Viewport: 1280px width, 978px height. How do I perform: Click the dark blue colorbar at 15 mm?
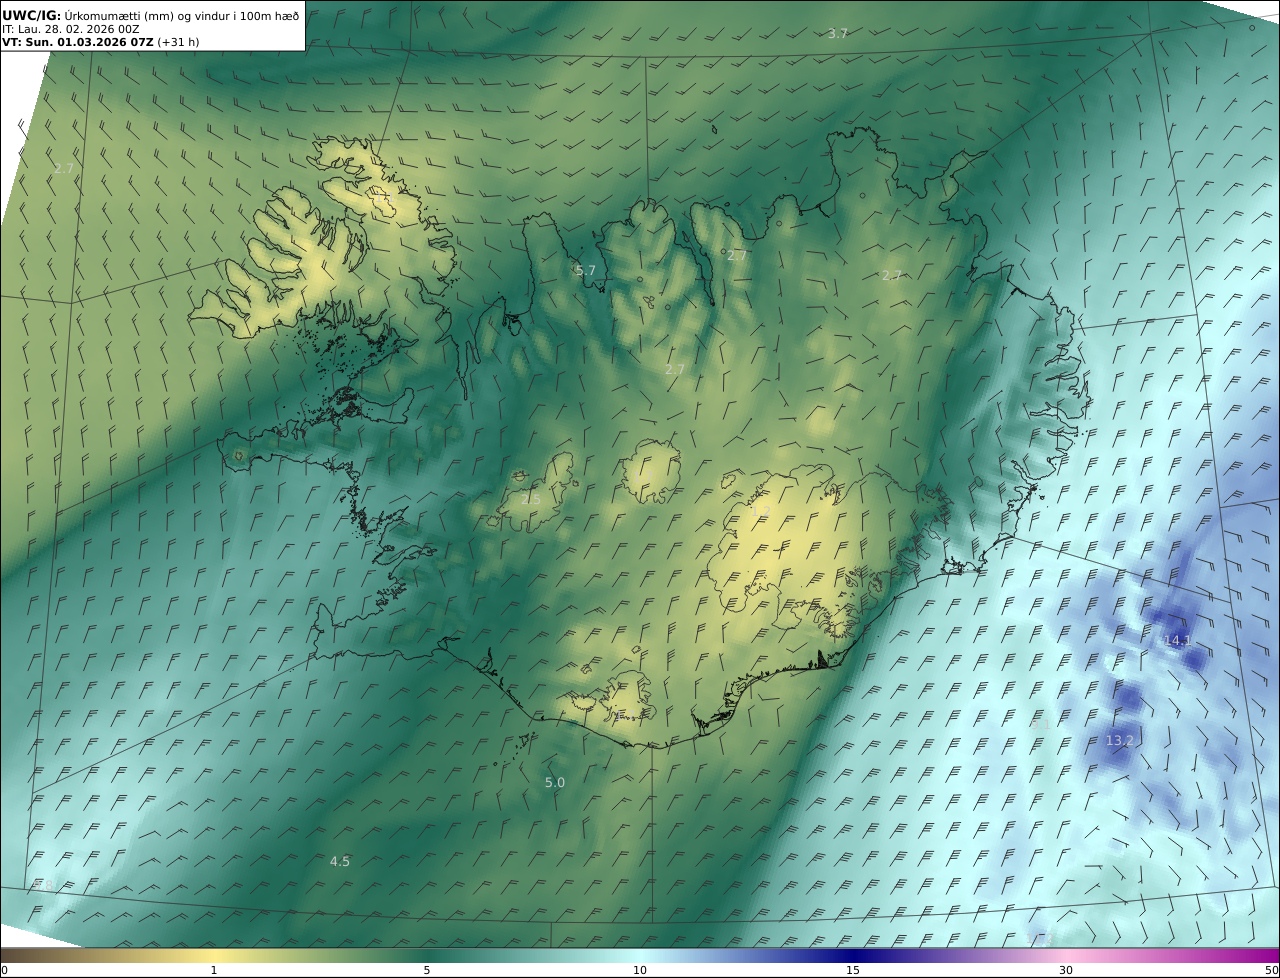coord(853,955)
